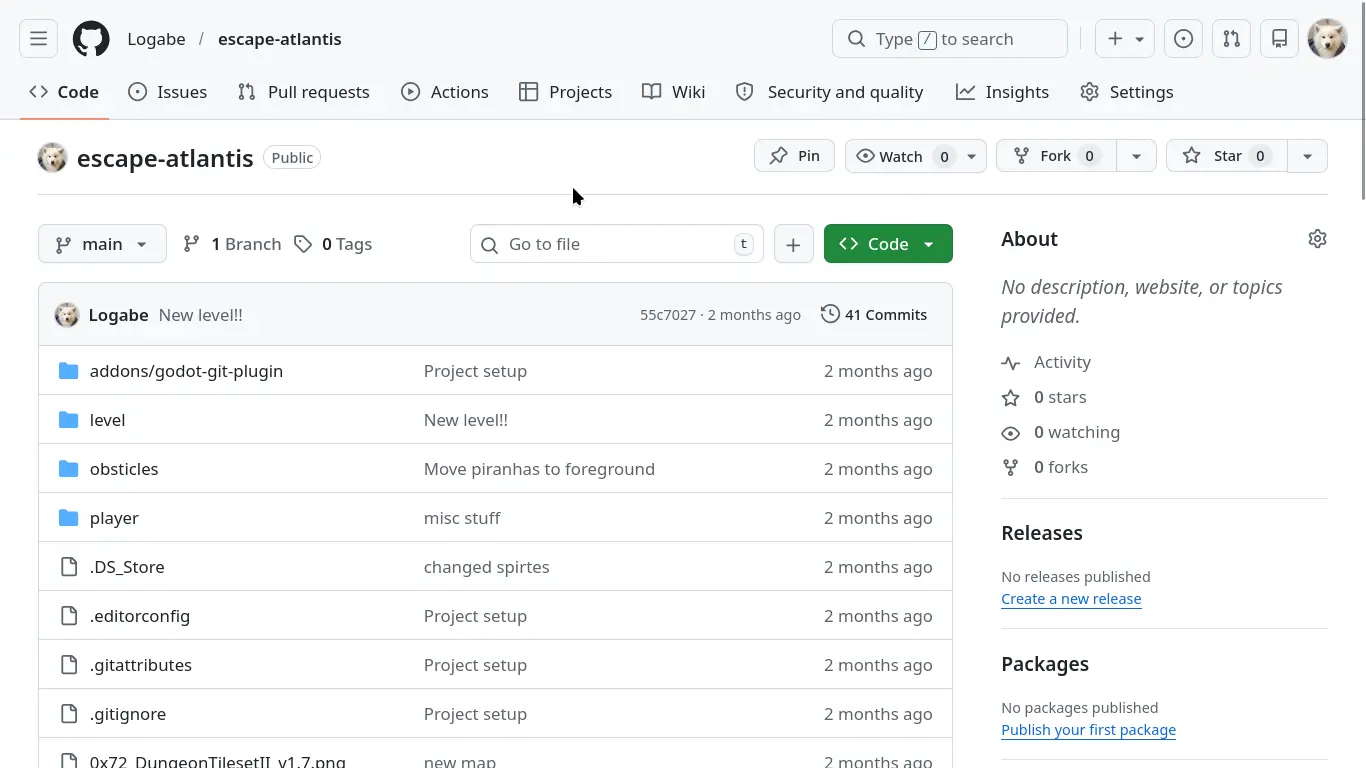Image resolution: width=1366 pixels, height=768 pixels.
Task: Click the escape-atlantis breadcrumb in header
Action: pos(280,39)
